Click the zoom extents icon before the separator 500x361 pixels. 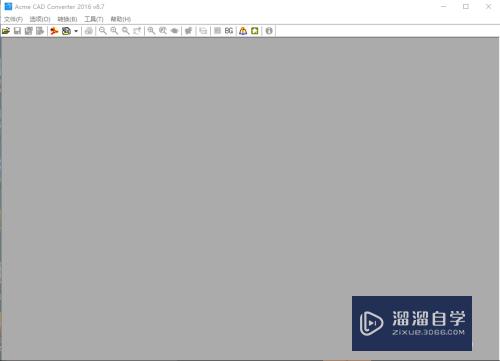pyautogui.click(x=137, y=31)
